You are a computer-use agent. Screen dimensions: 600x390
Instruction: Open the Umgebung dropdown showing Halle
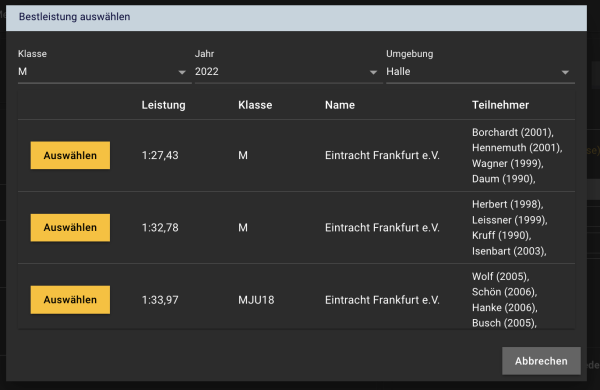[480, 72]
